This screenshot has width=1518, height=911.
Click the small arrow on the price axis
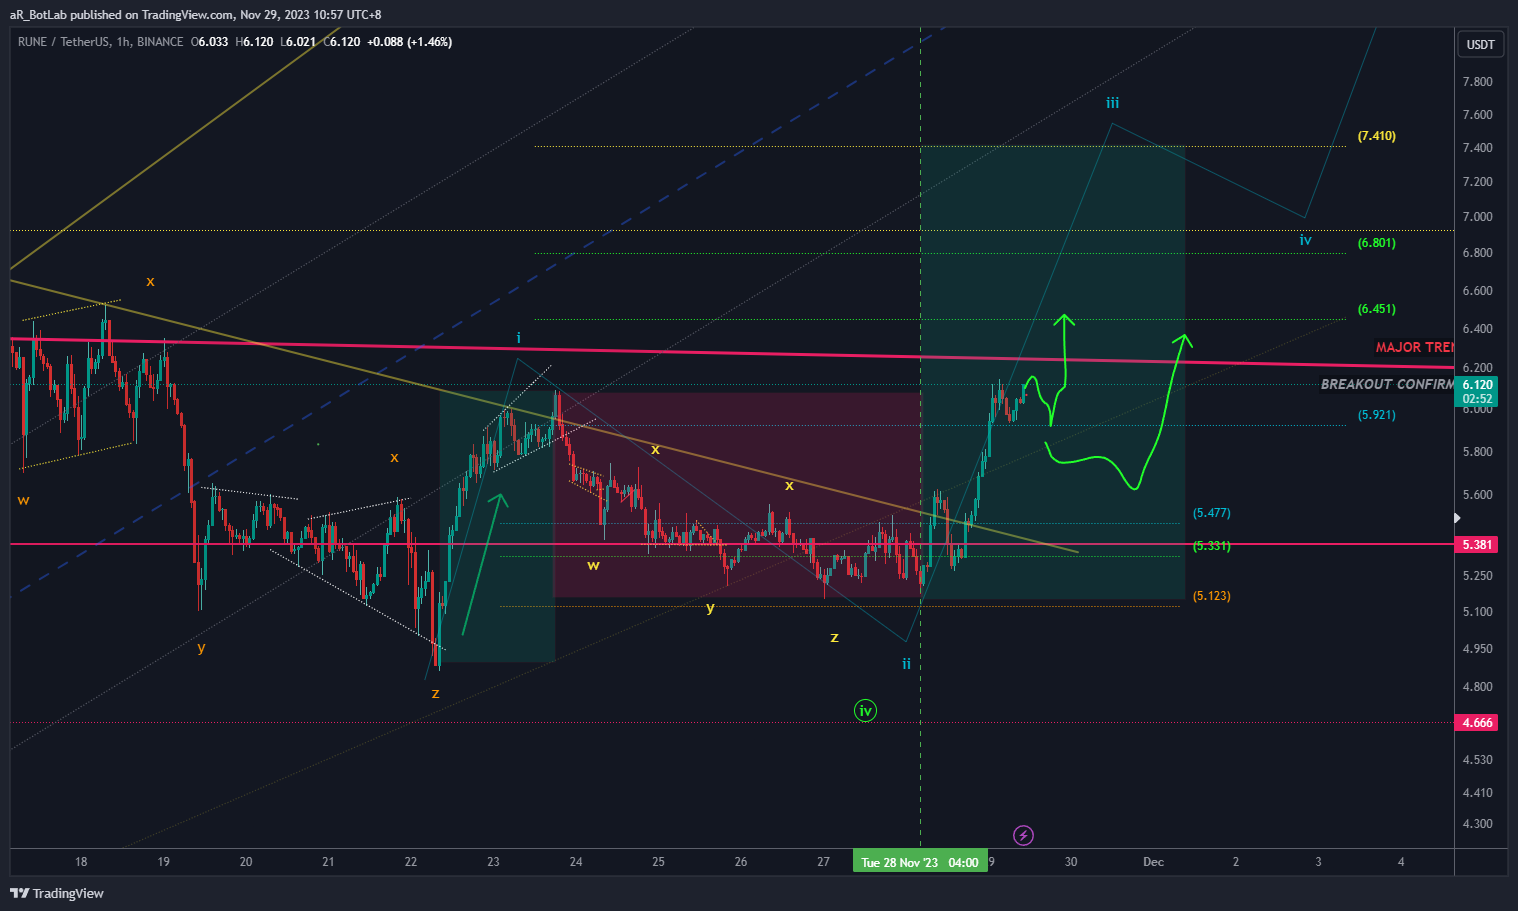click(x=1457, y=518)
